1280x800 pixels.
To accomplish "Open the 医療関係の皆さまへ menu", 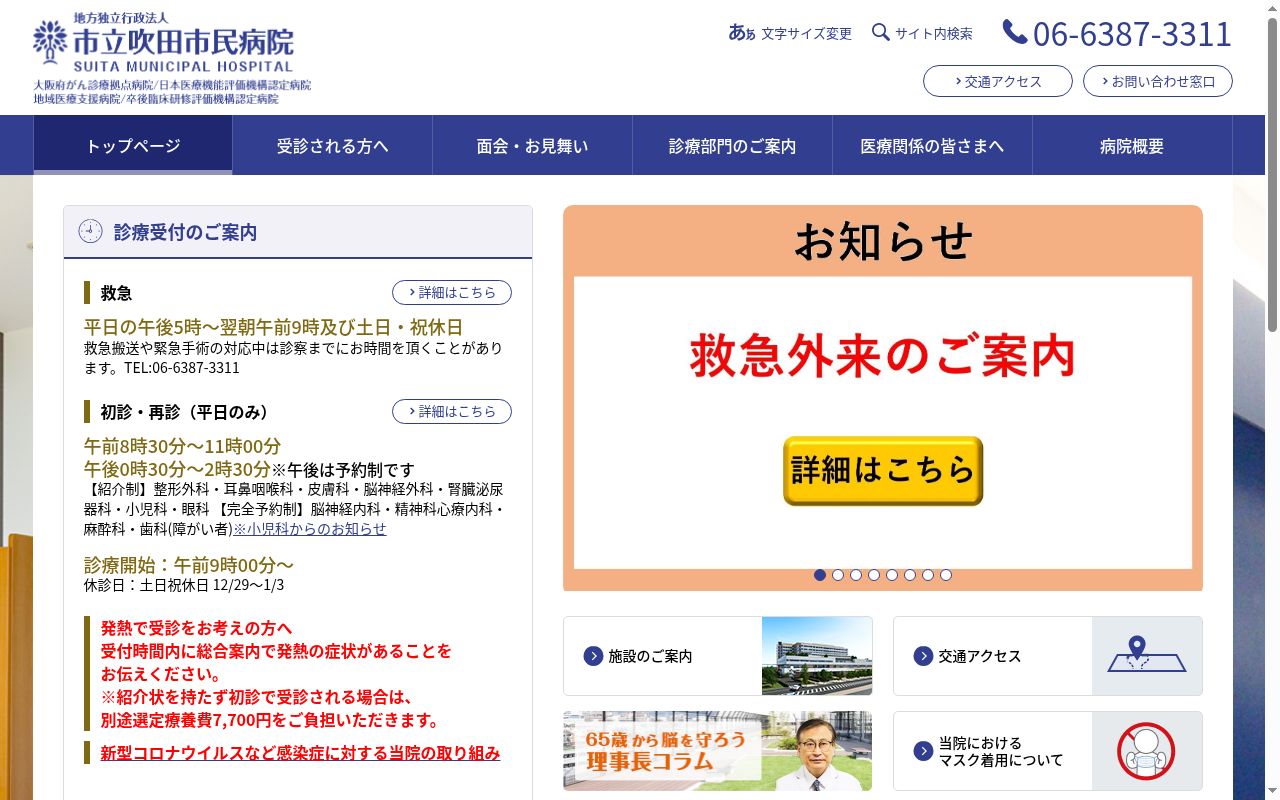I will [x=933, y=145].
